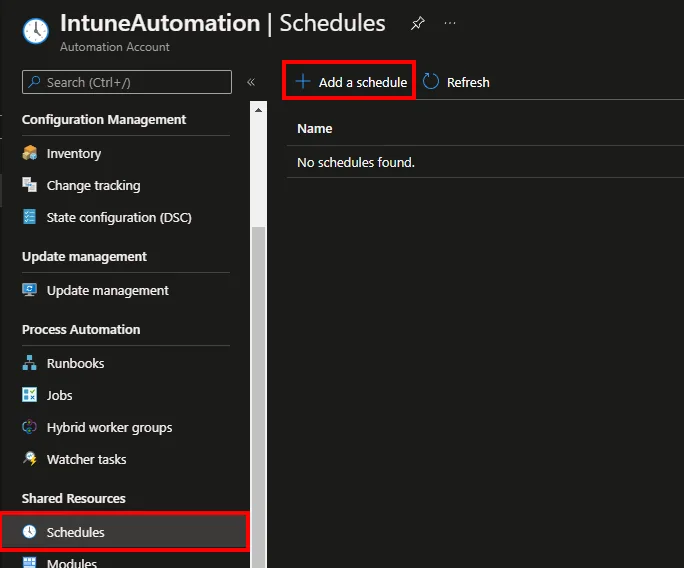Pin the IntuneAutomation Schedules page

point(417,23)
